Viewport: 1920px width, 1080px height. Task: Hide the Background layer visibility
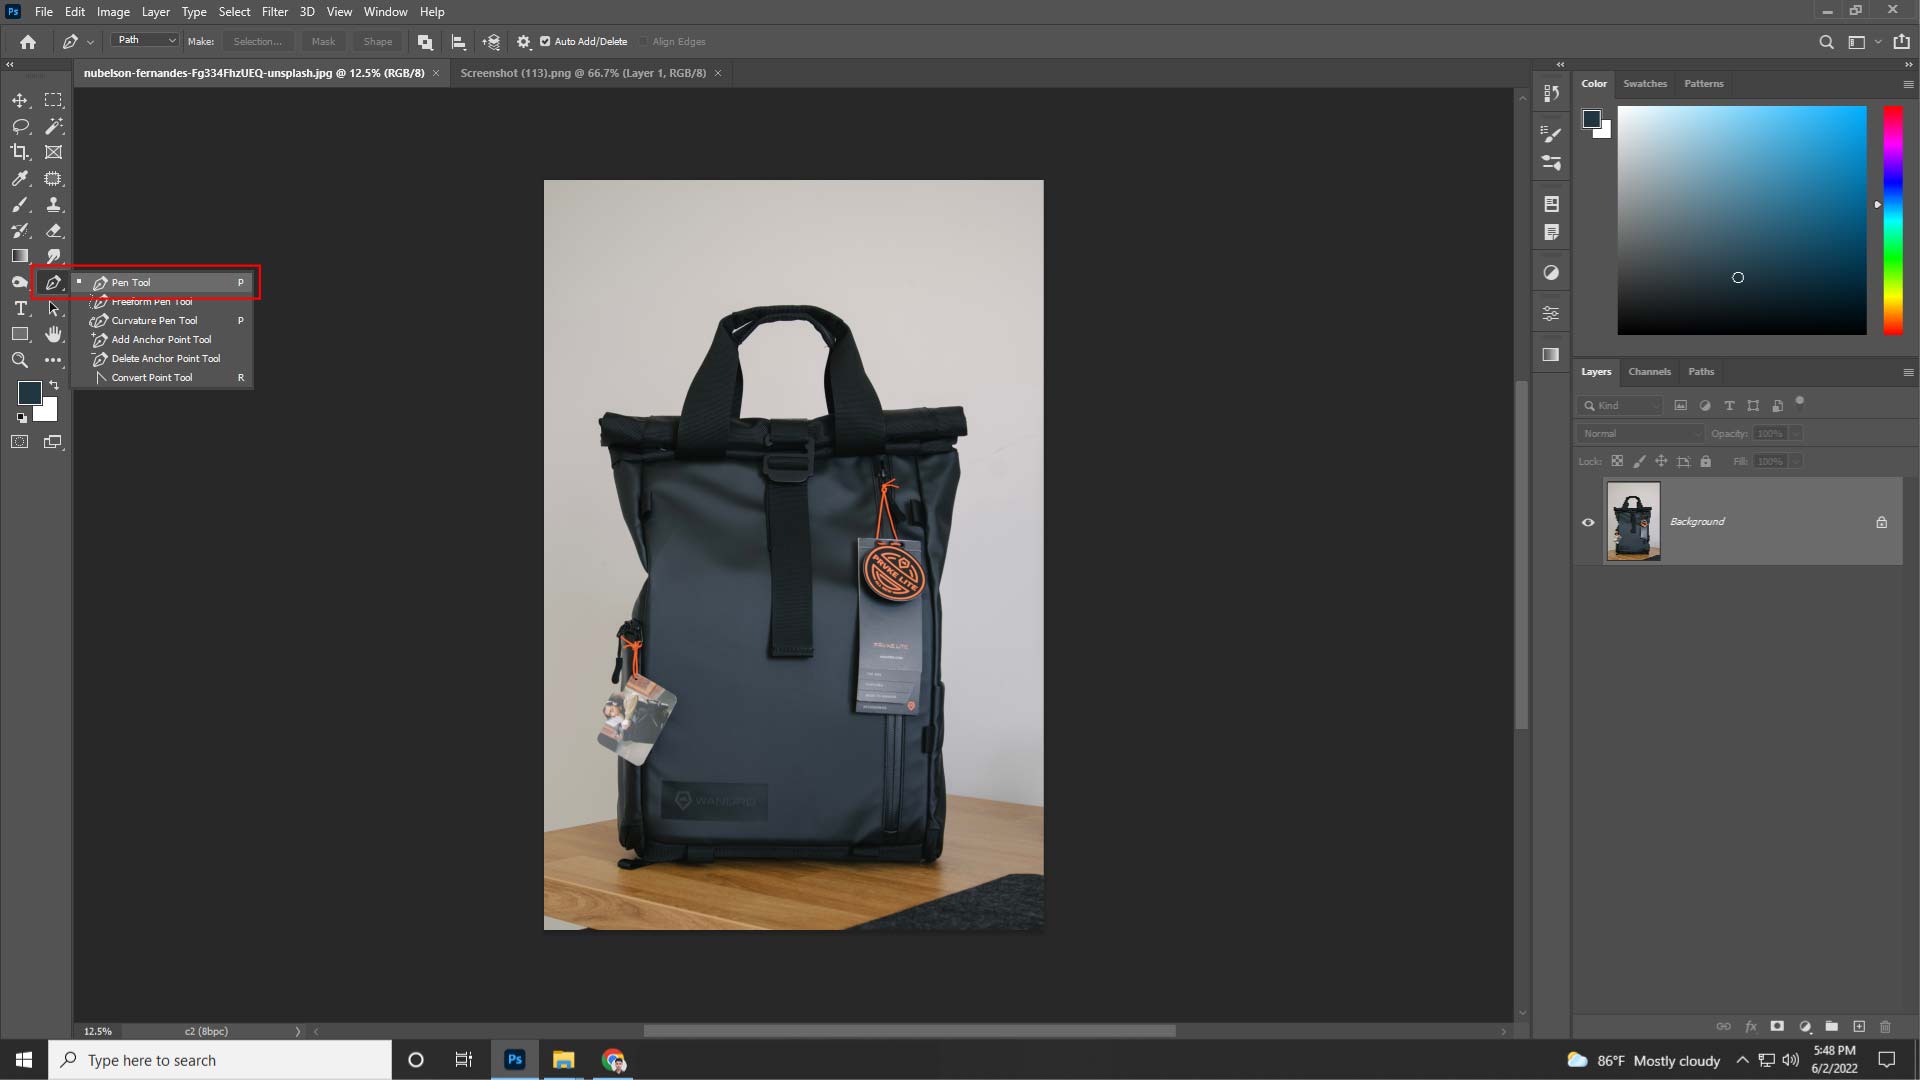coord(1588,521)
